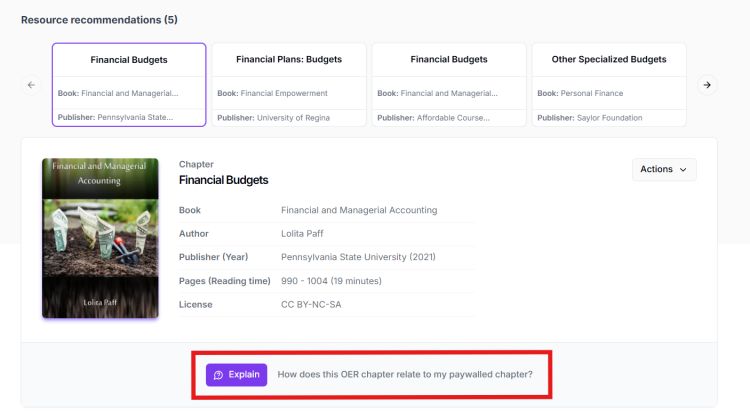Screen dimensions: 750x411
Task: Select the Financial Plans: Budgets card
Action: click(289, 85)
